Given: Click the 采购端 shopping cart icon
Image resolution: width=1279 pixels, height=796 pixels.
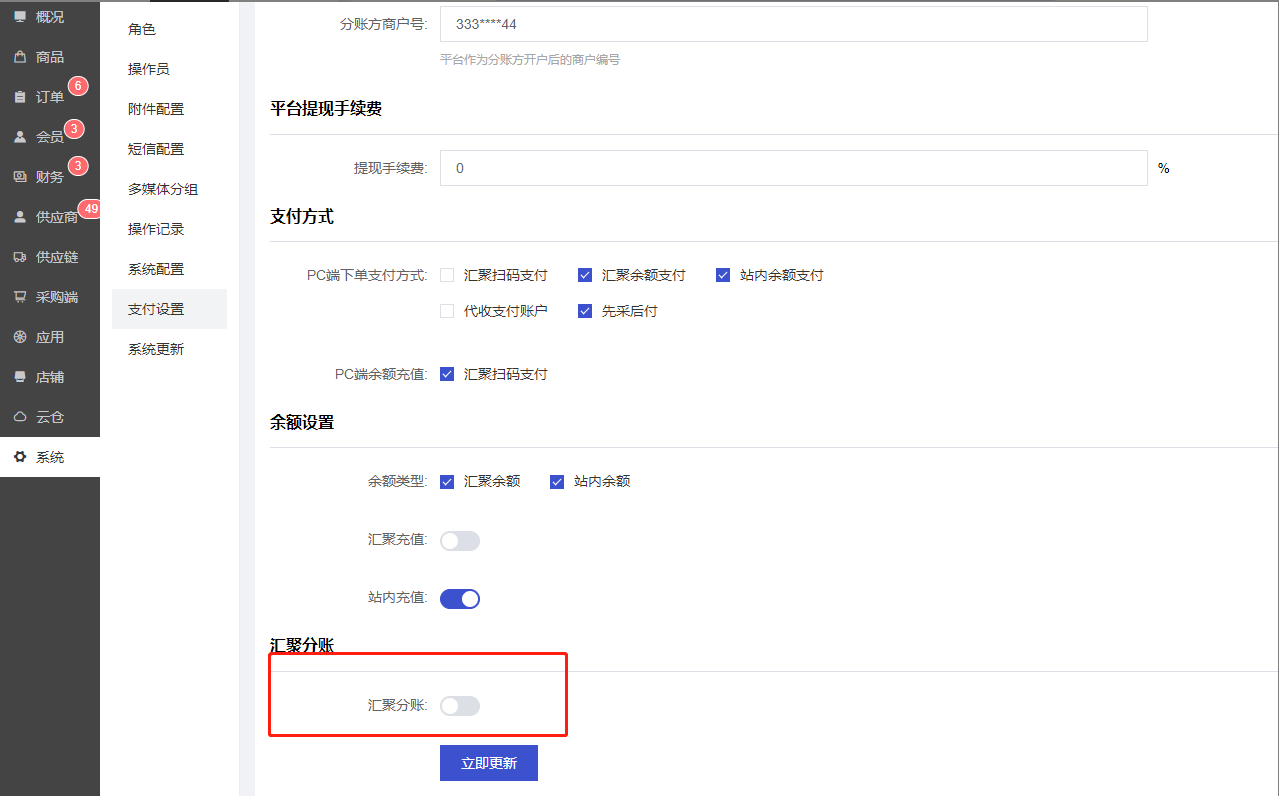Looking at the screenshot, I should pyautogui.click(x=20, y=297).
